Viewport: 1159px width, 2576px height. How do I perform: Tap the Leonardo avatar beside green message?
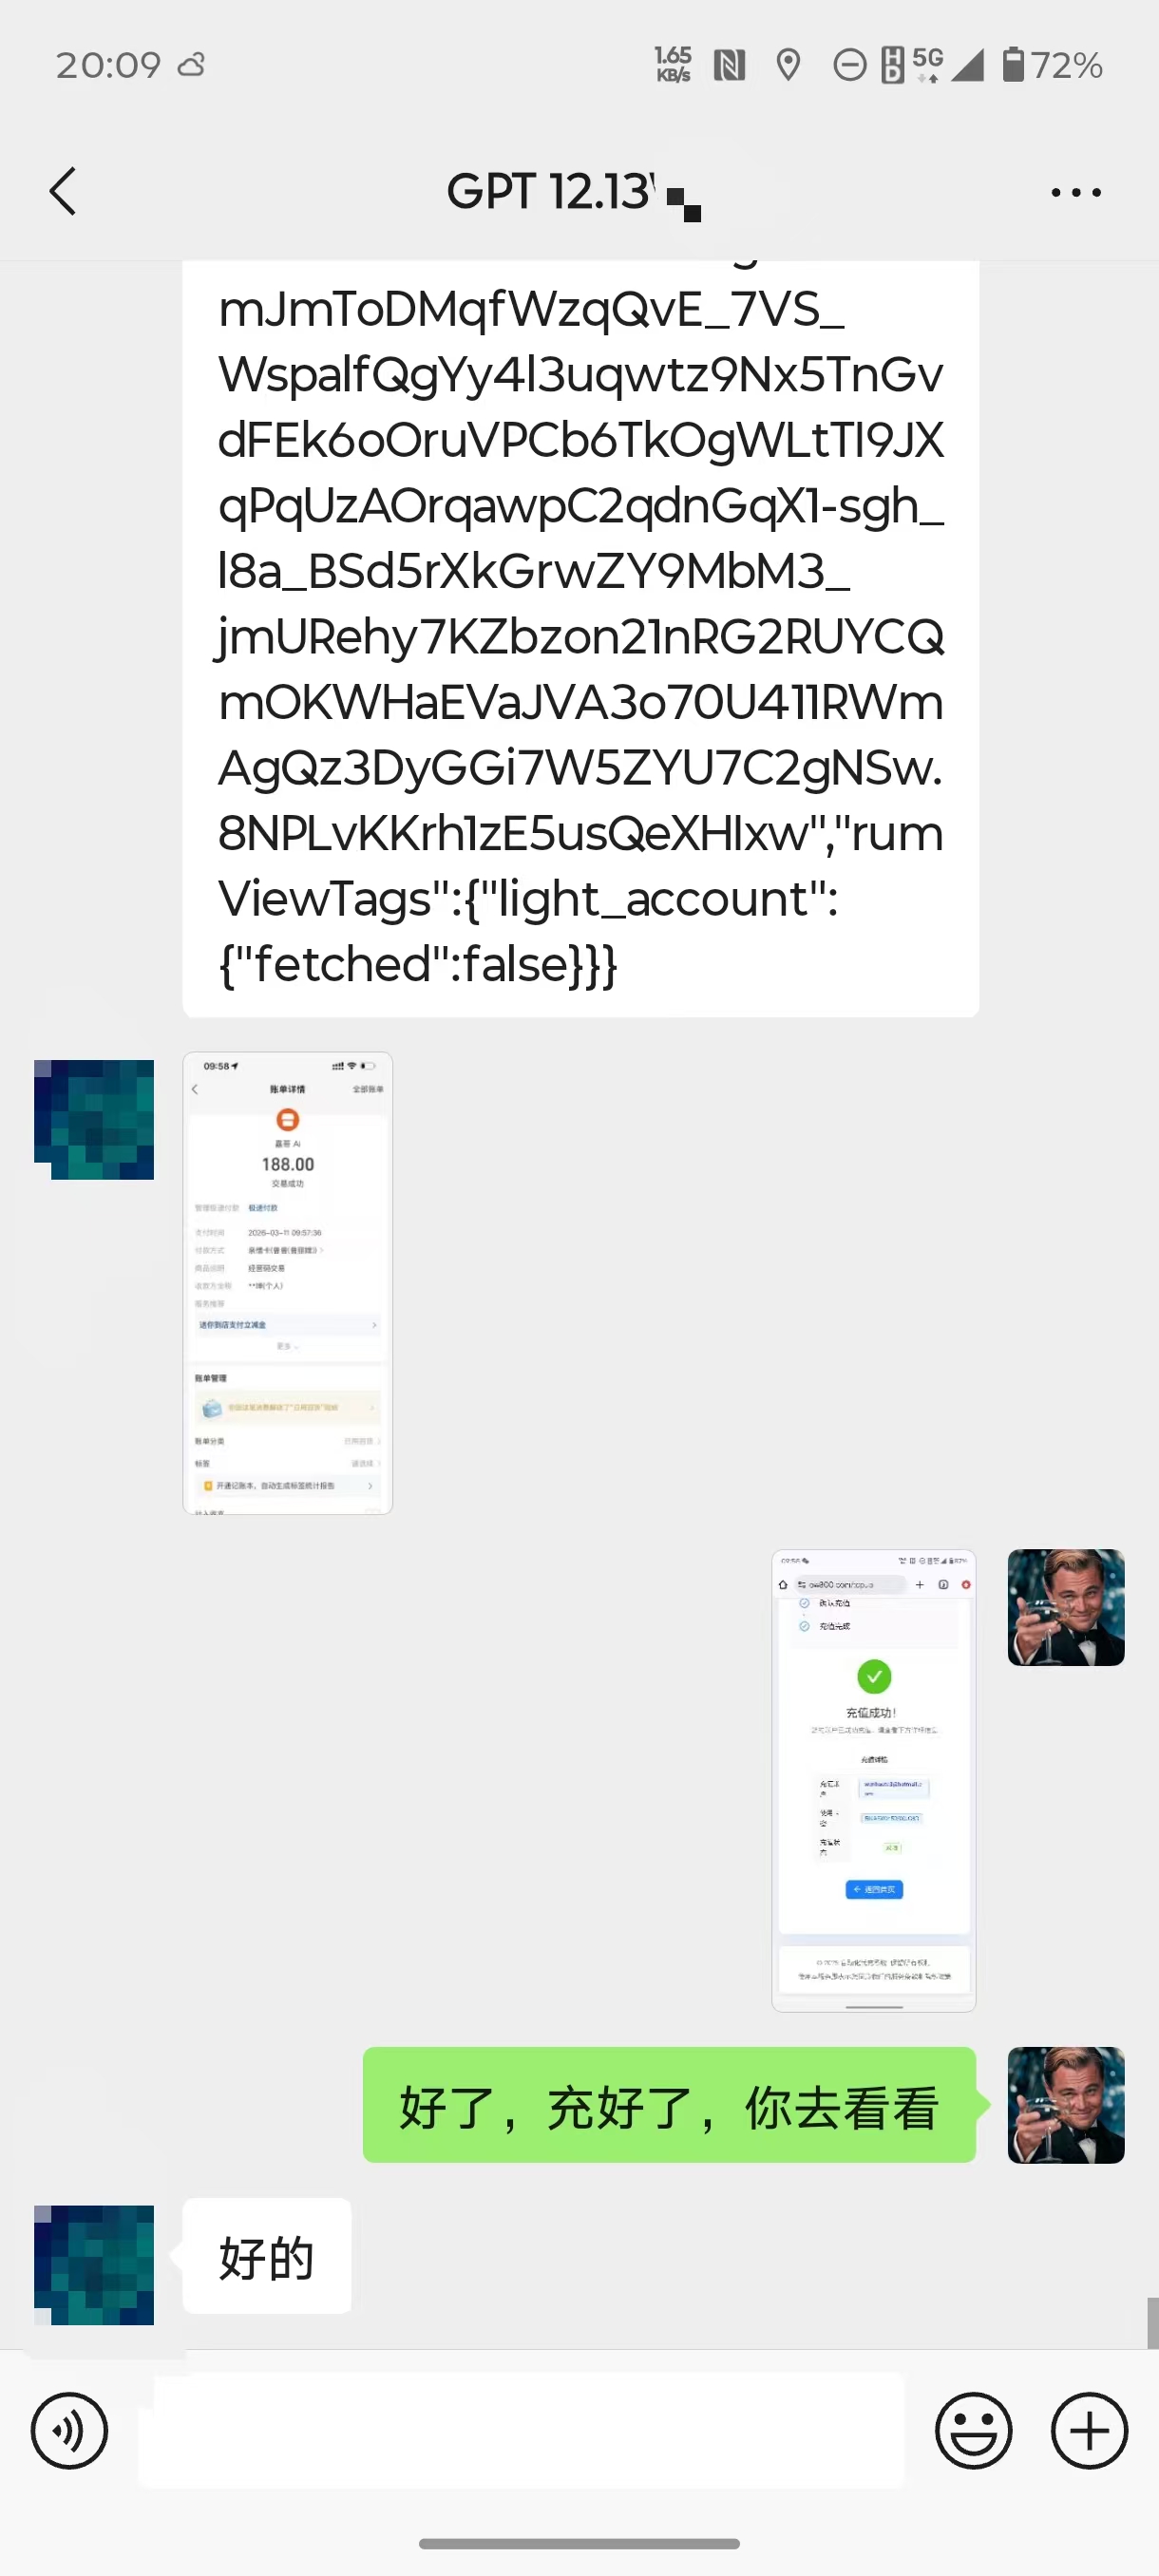coord(1066,2105)
